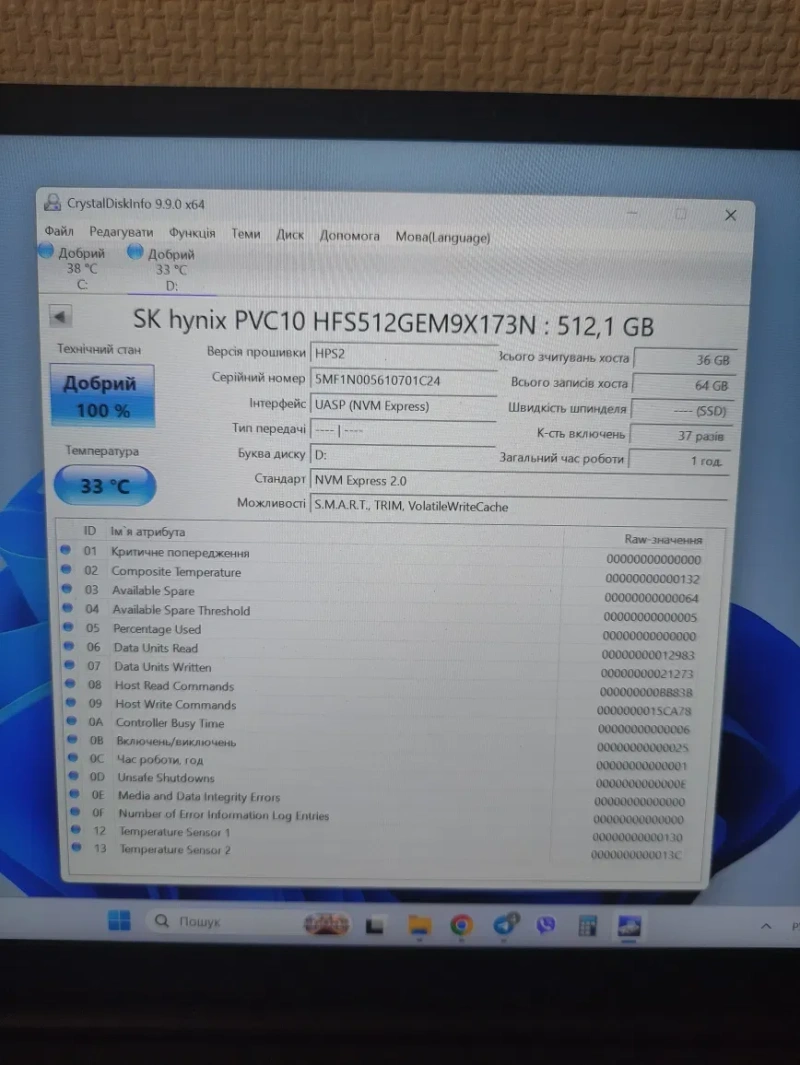Viewport: 800px width, 1065px height.
Task: Select the Temperature Sensor 1 row
Action: point(380,834)
